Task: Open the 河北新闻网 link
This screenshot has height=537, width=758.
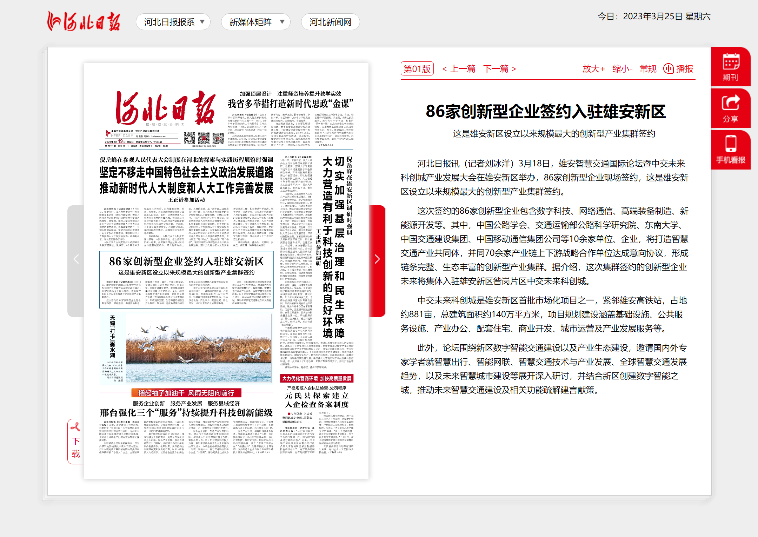Action: [x=330, y=21]
